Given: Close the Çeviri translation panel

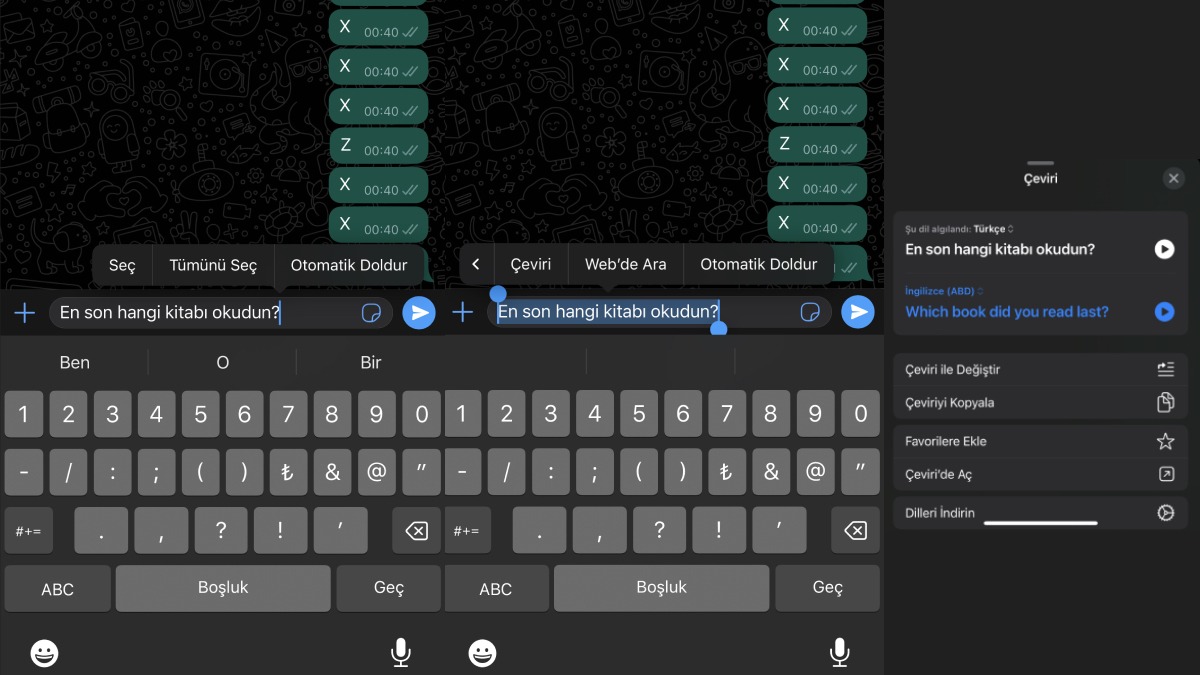Looking at the screenshot, I should pos(1174,178).
